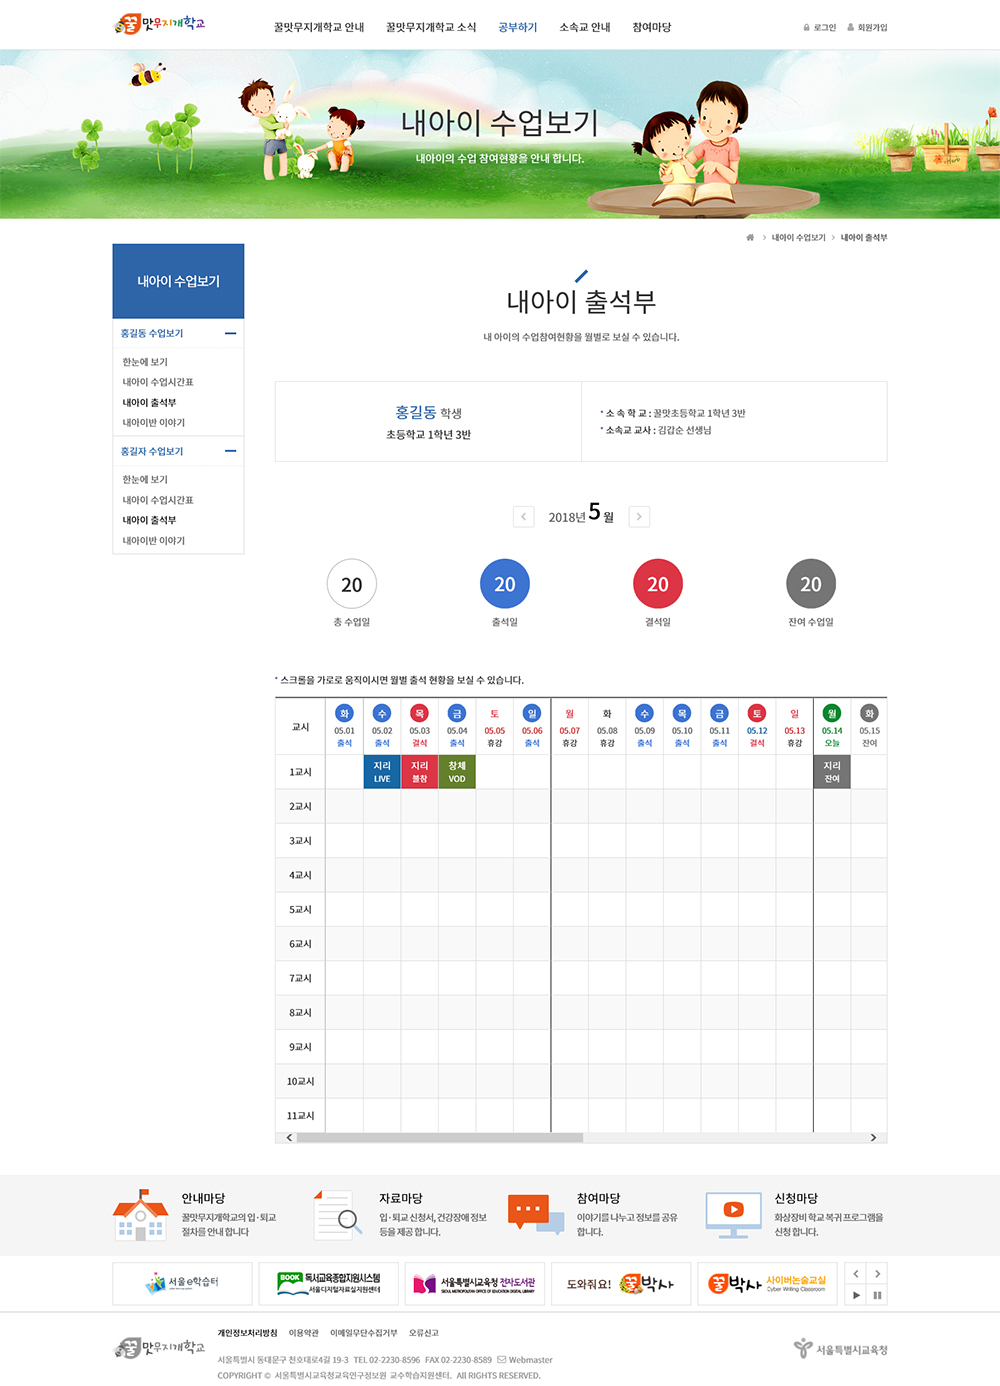This screenshot has height=1386, width=1000.
Task: Click the 꿀맛무지개학교 logo in header
Action: pos(160,24)
